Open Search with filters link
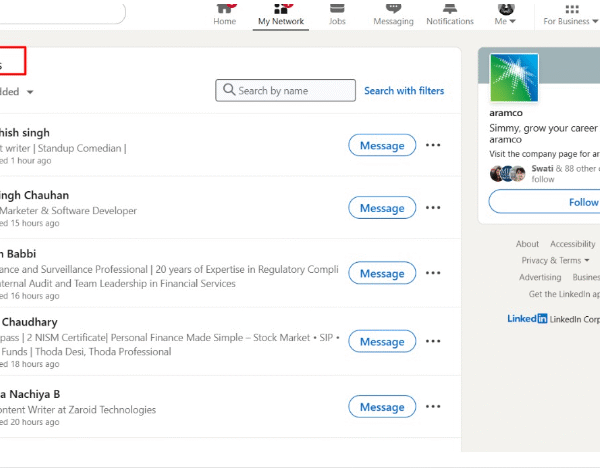The image size is (600, 474). pos(404,91)
